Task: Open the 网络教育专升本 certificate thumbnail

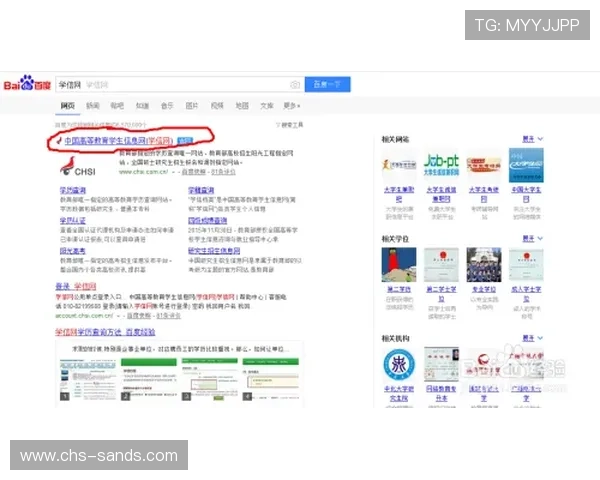Action: pos(441,364)
